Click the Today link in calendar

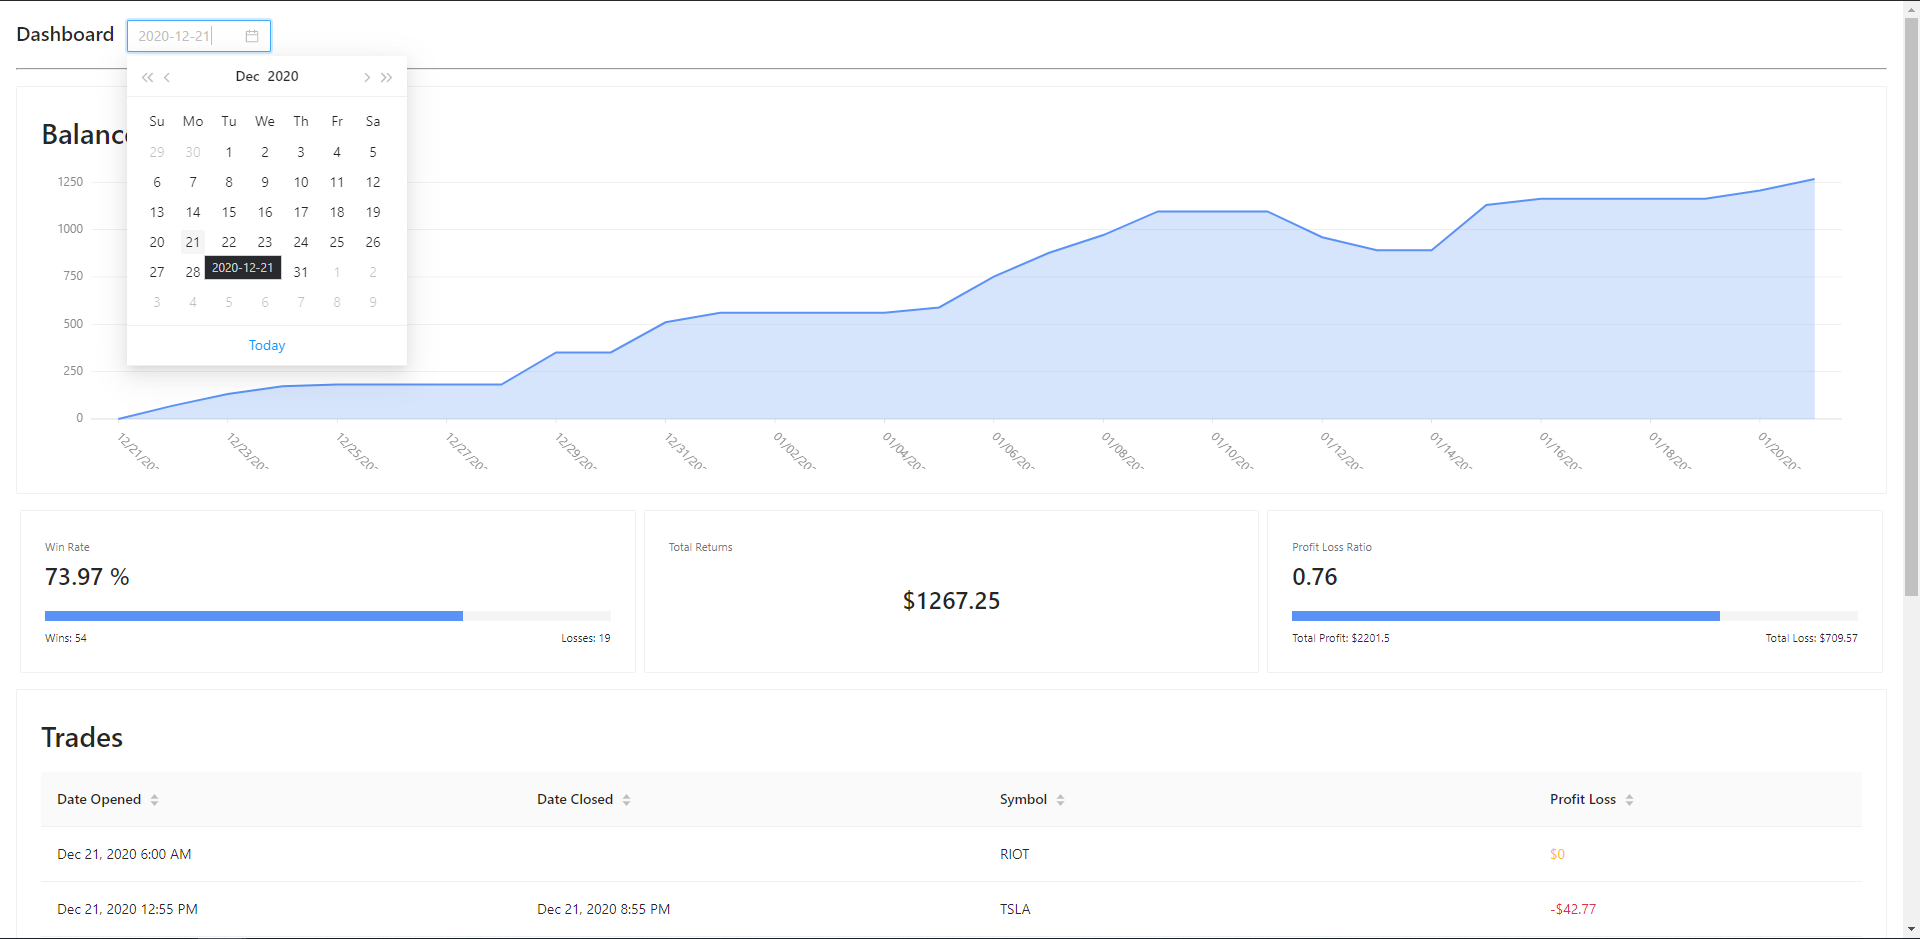pos(267,345)
